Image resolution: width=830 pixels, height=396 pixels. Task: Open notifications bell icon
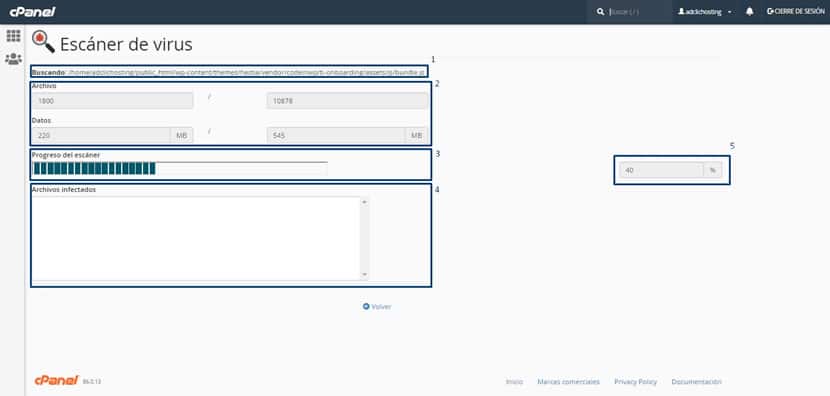pyautogui.click(x=750, y=12)
